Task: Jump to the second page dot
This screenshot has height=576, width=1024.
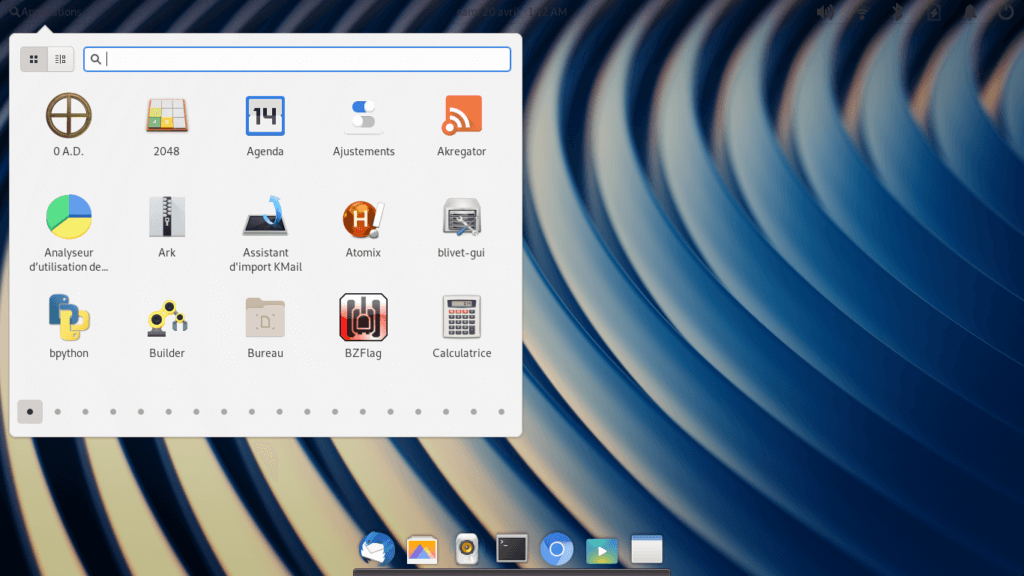Action: tap(57, 412)
